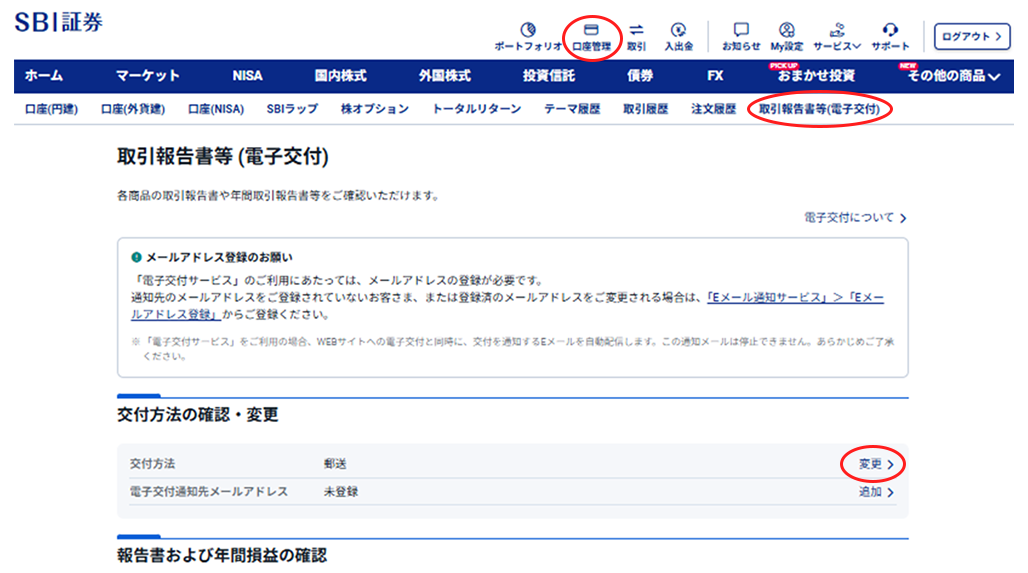Switch to 取引報告書等(電子交付) tab

point(819,109)
